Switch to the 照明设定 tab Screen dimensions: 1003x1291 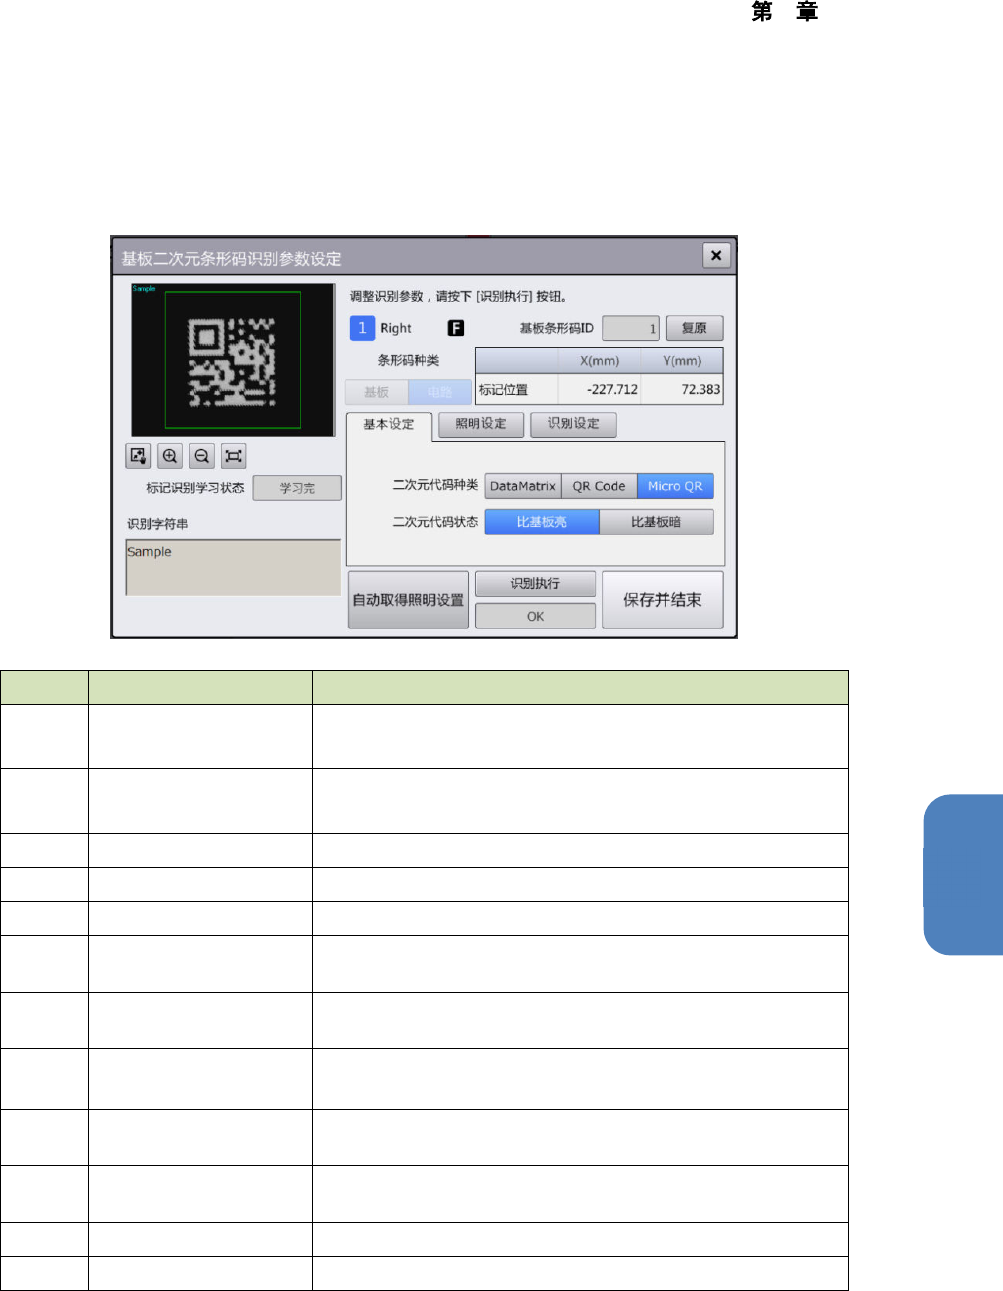click(x=481, y=424)
